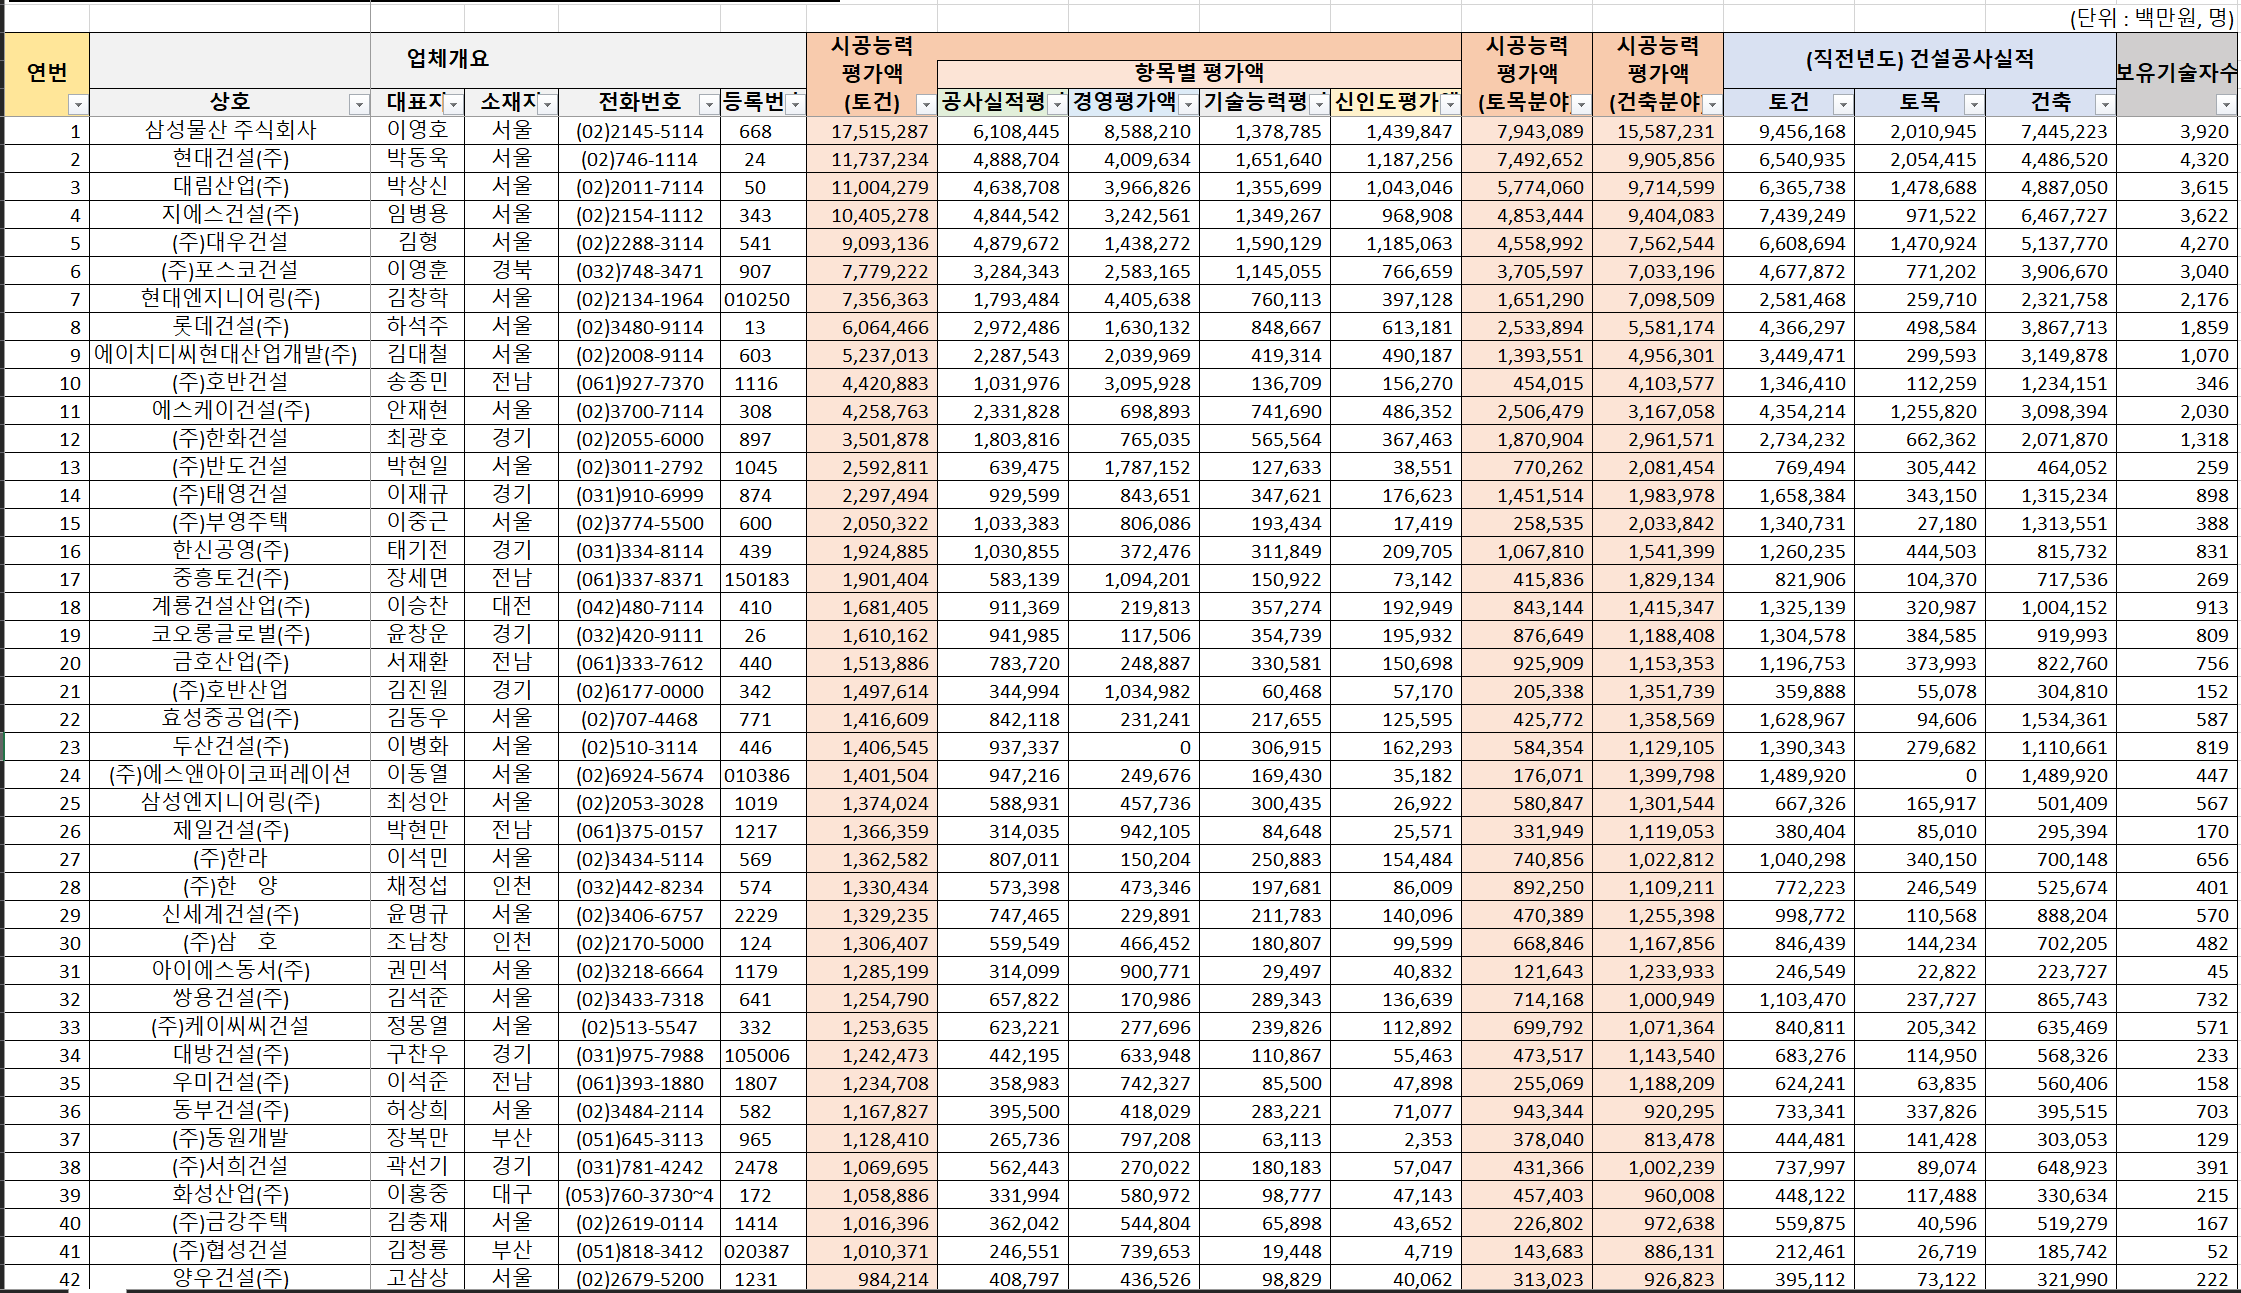Click representative name 태기전
Image resolution: width=2241 pixels, height=1293 pixels.
point(418,550)
